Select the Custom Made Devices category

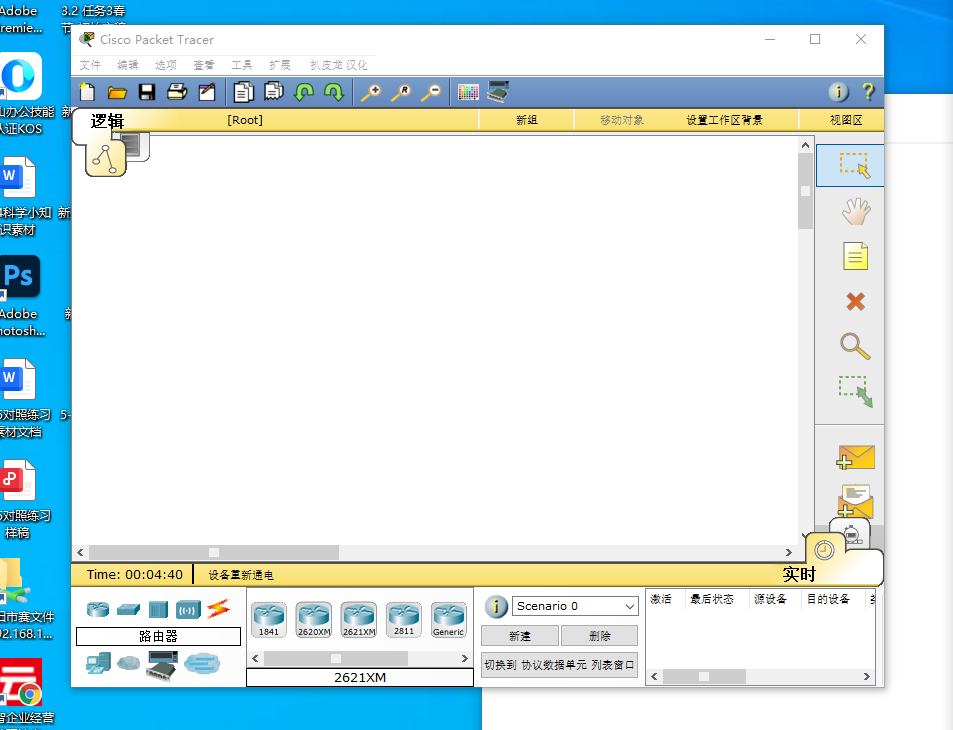pos(162,664)
